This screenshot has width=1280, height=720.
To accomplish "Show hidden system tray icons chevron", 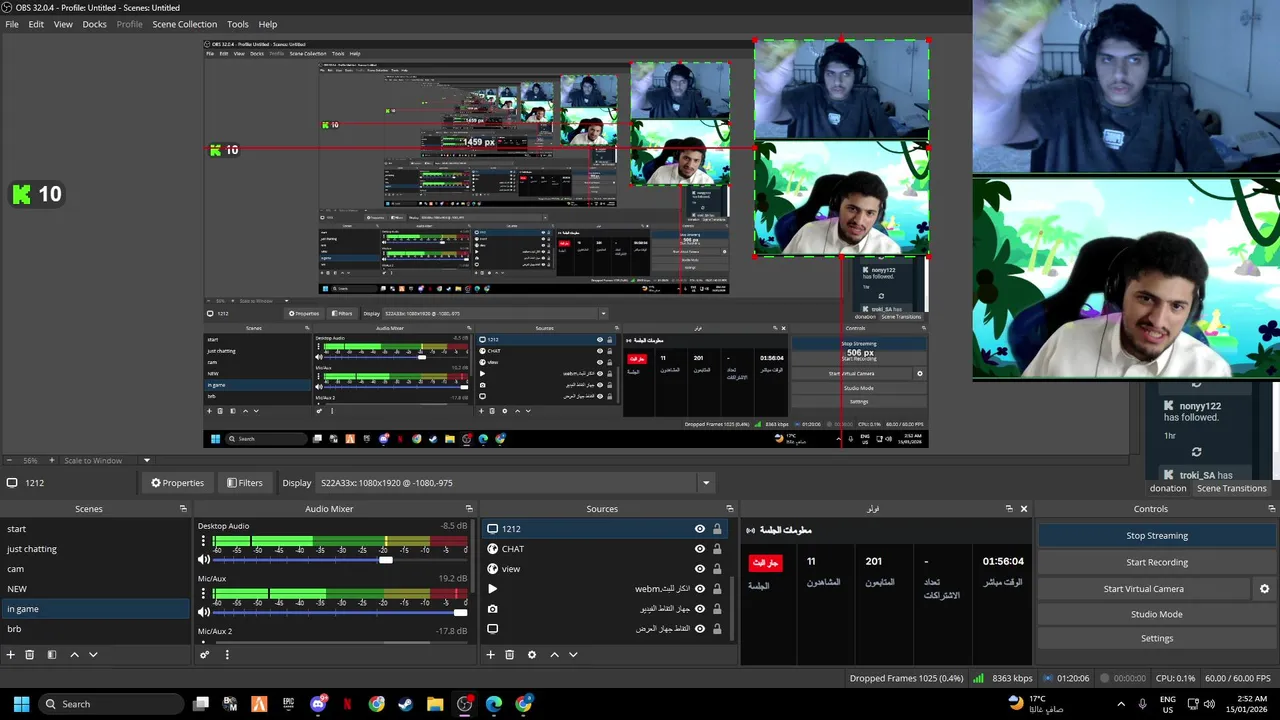I will (1120, 704).
